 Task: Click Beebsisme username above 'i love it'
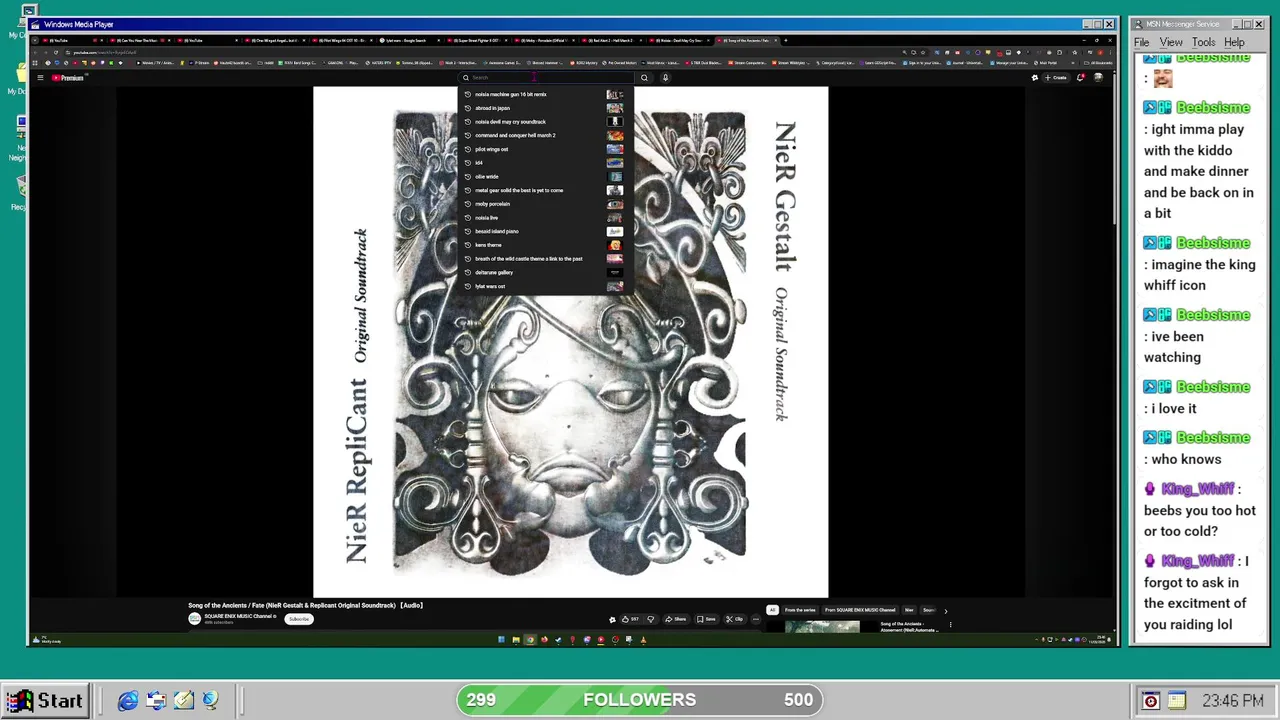coord(1213,387)
